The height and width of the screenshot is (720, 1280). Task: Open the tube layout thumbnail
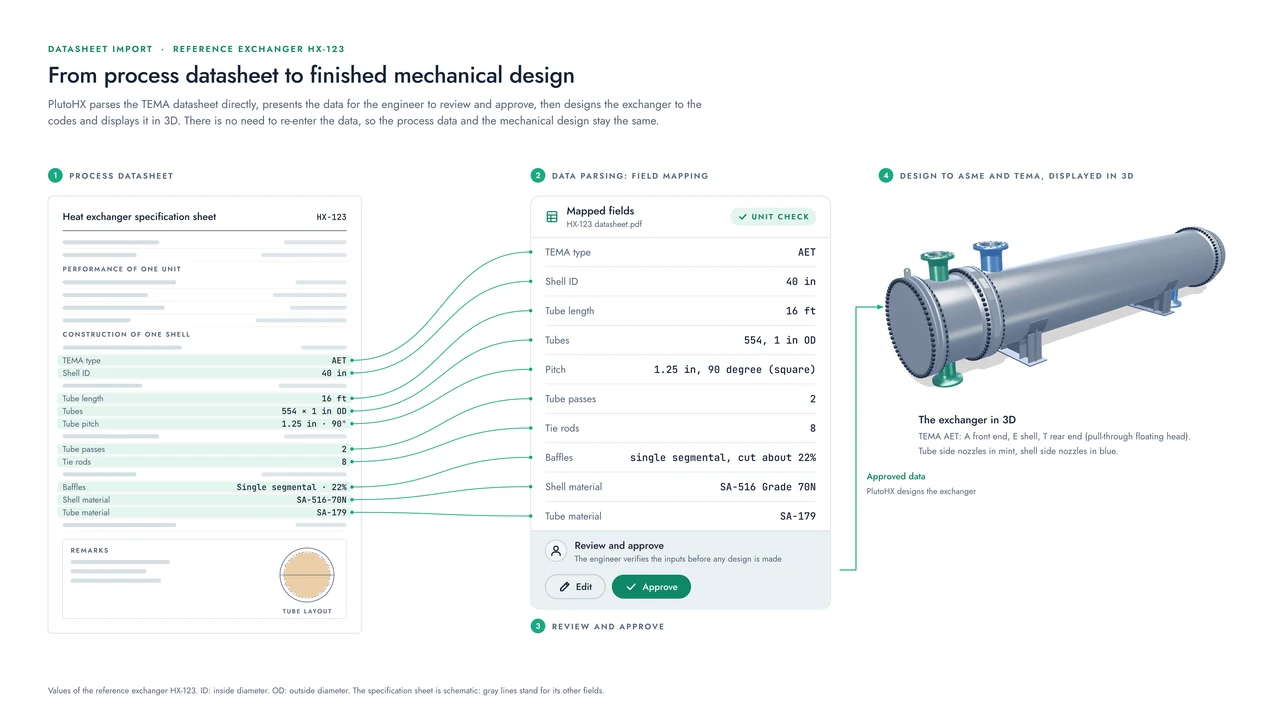point(306,576)
